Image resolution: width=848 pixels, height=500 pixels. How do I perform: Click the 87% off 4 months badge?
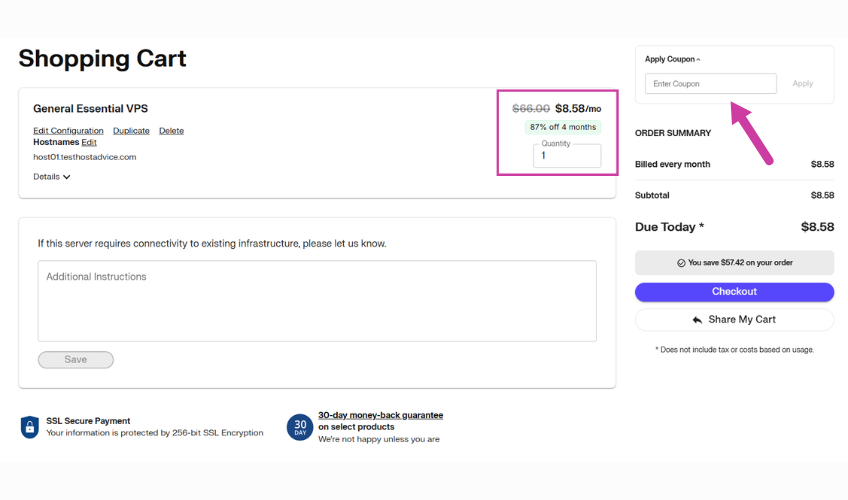tap(563, 127)
